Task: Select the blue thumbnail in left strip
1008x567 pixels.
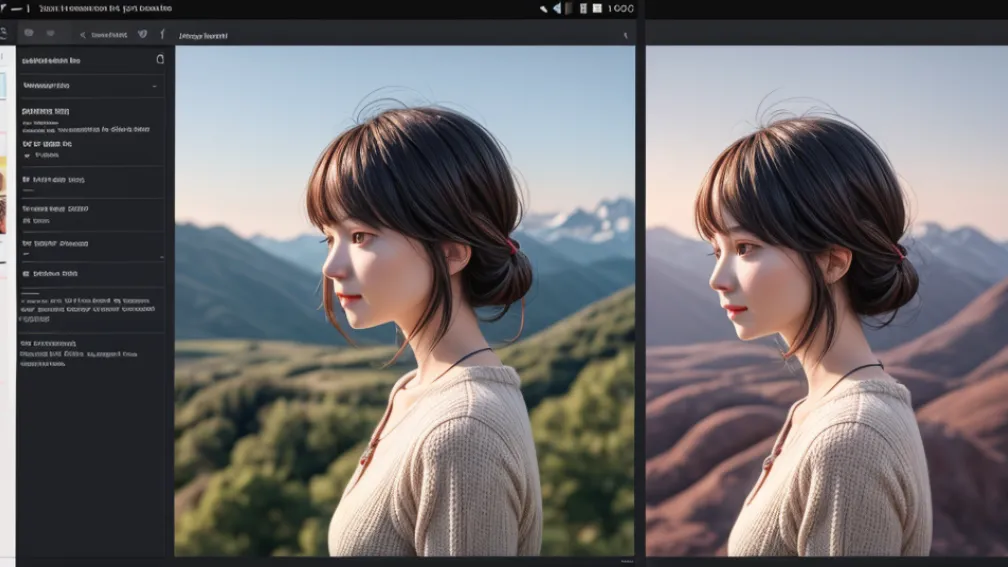Action: 3,86
